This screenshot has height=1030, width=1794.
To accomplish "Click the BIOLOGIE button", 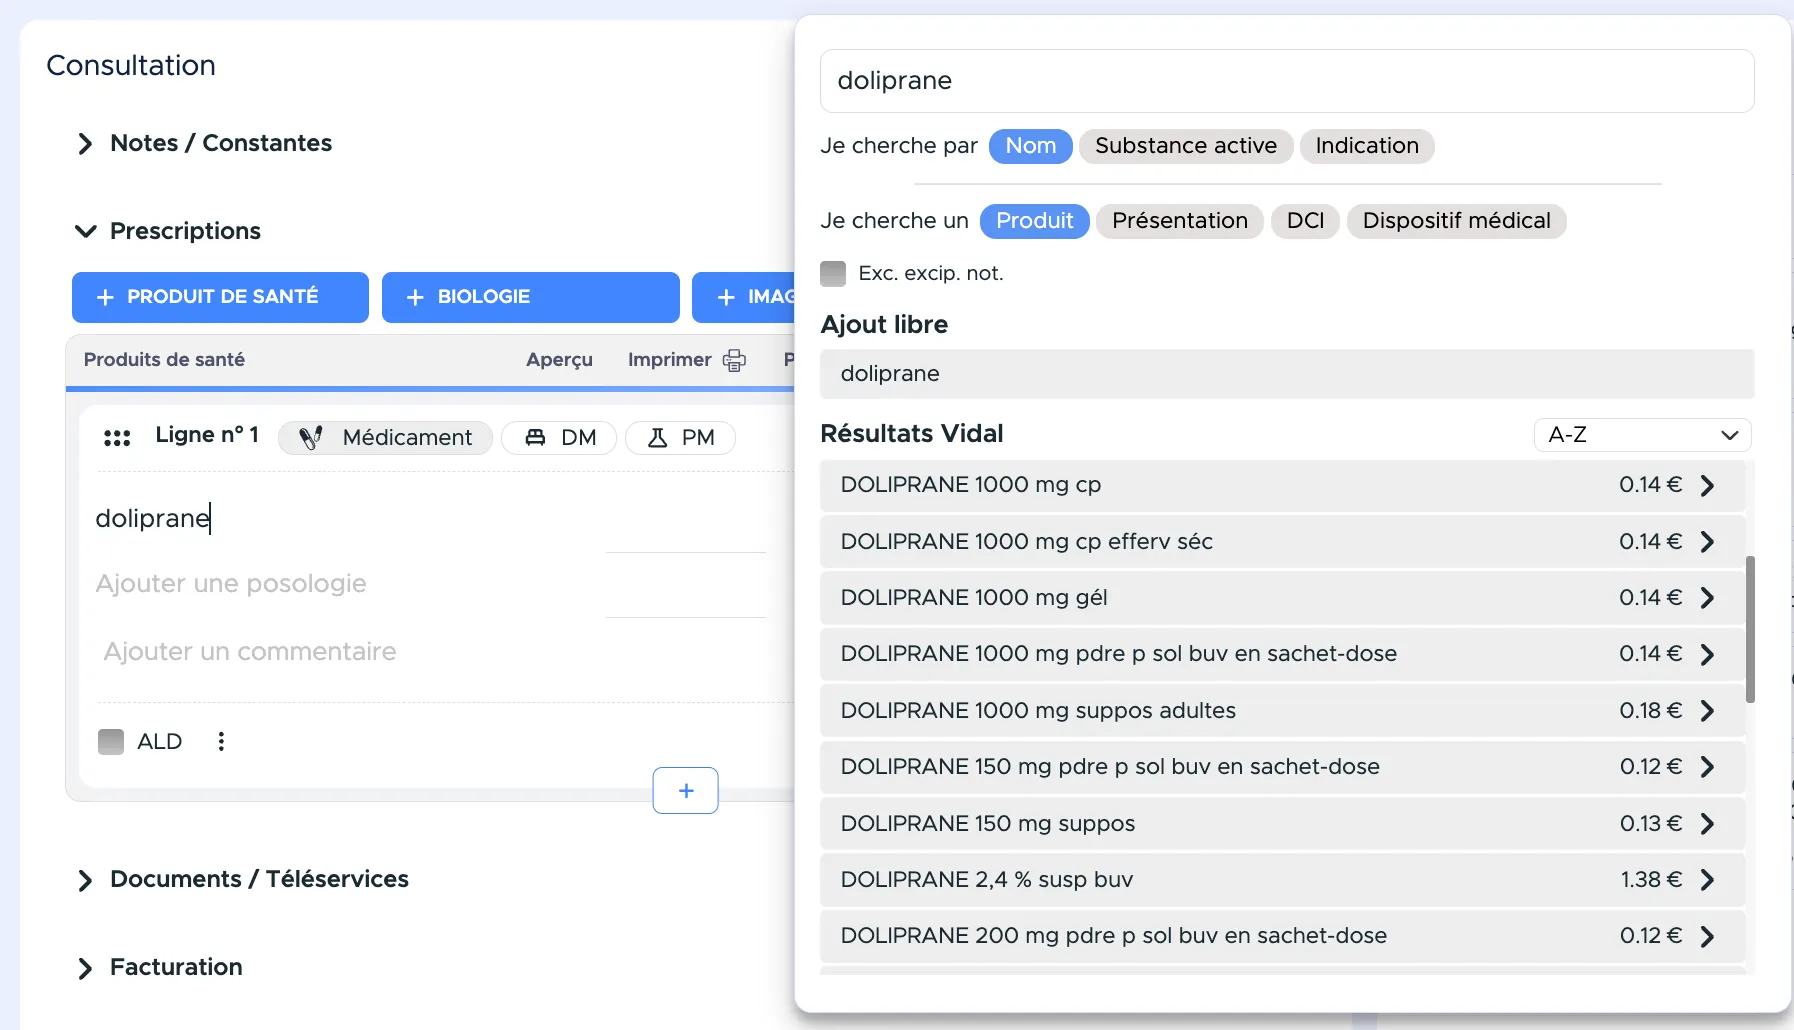I will click(x=531, y=297).
